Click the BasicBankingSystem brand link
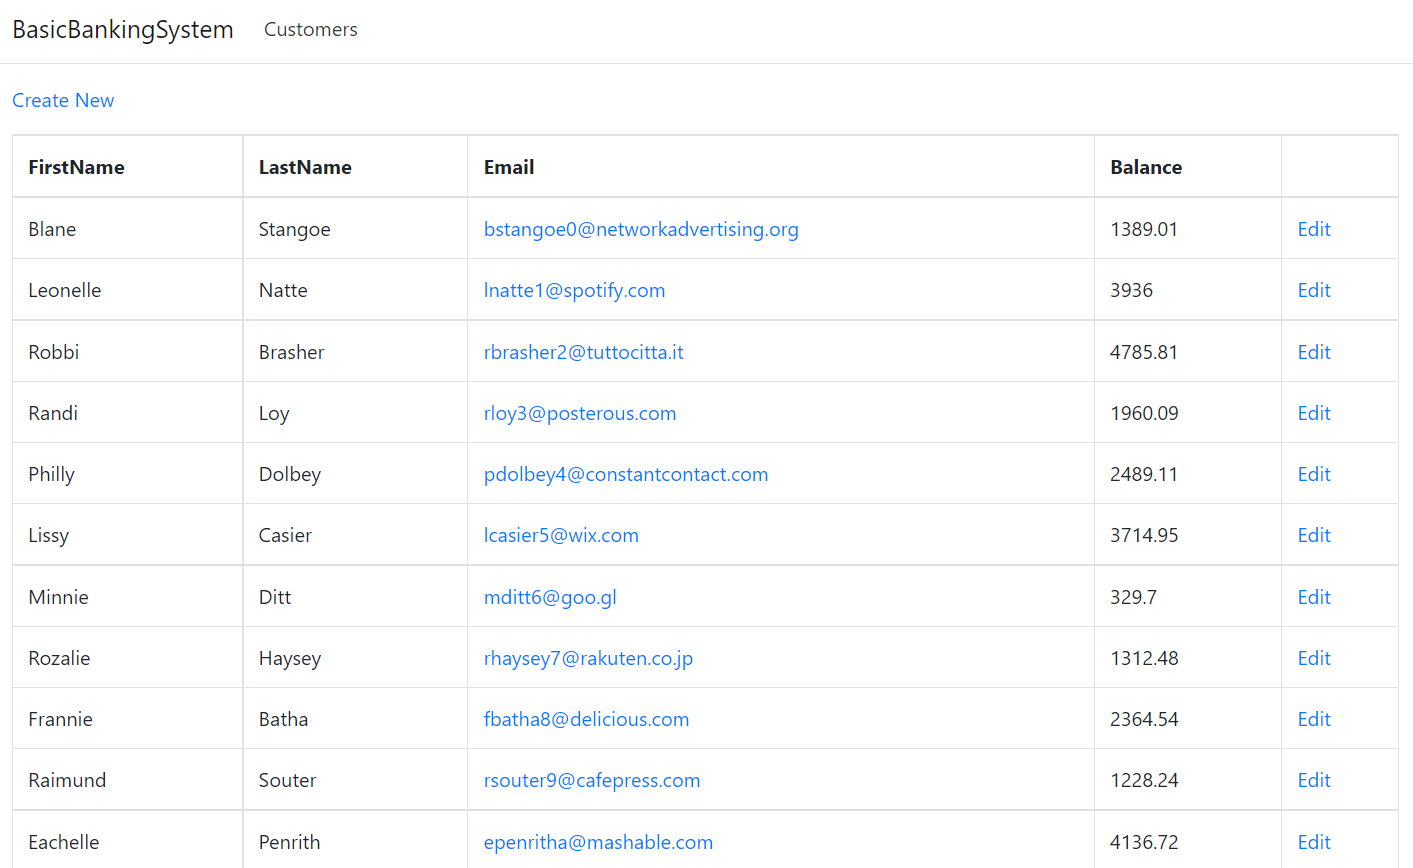Image resolution: width=1413 pixels, height=868 pixels. 122,30
